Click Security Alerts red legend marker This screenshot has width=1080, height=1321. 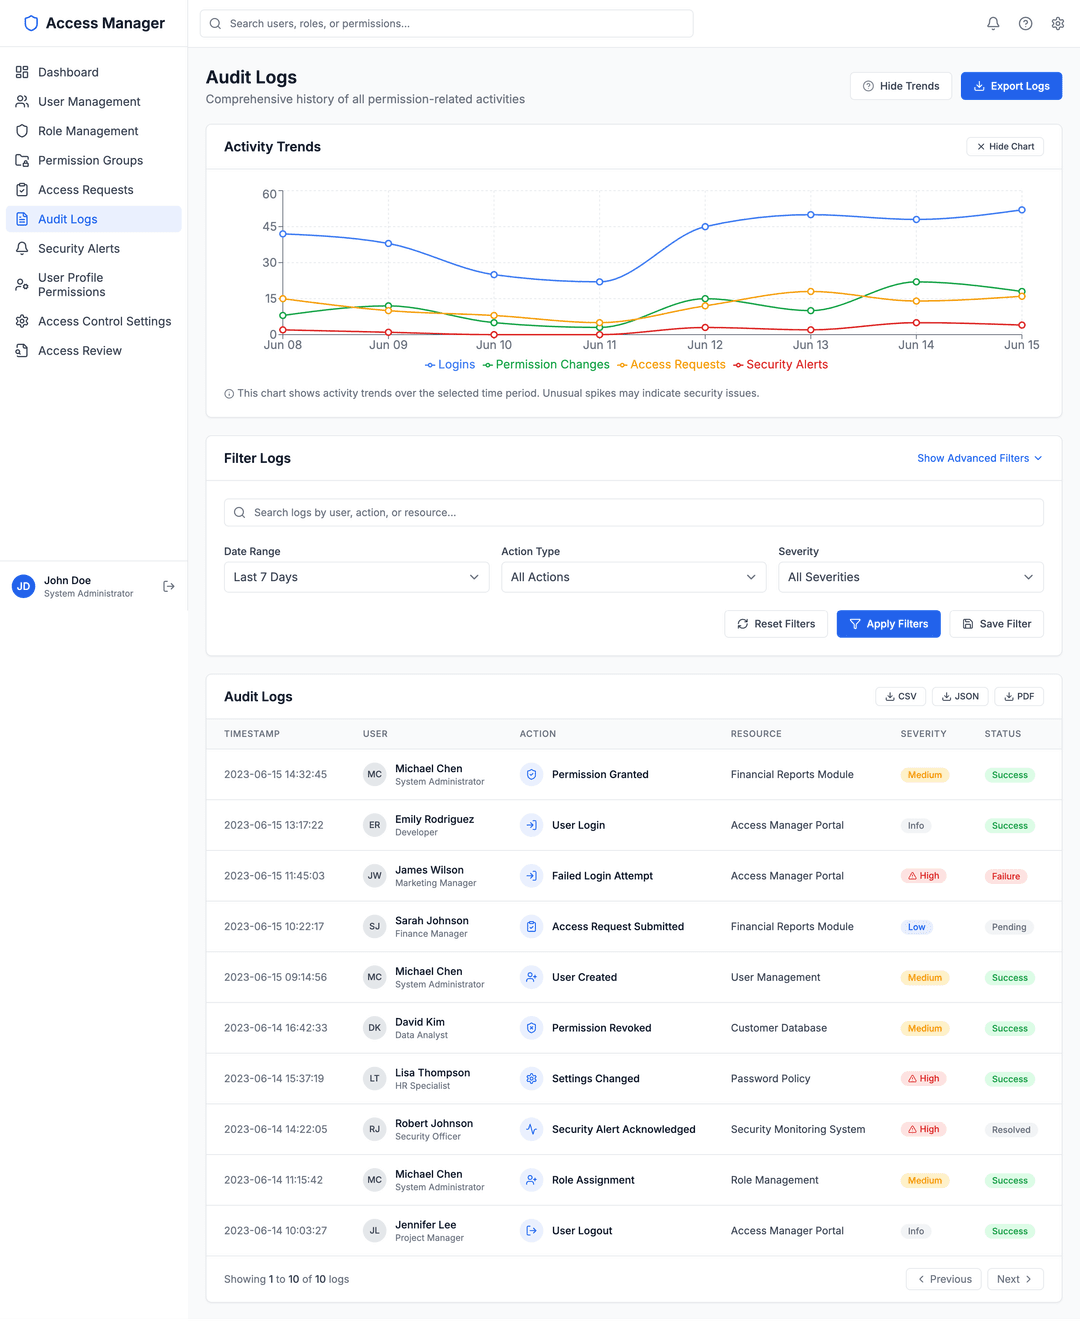point(738,365)
